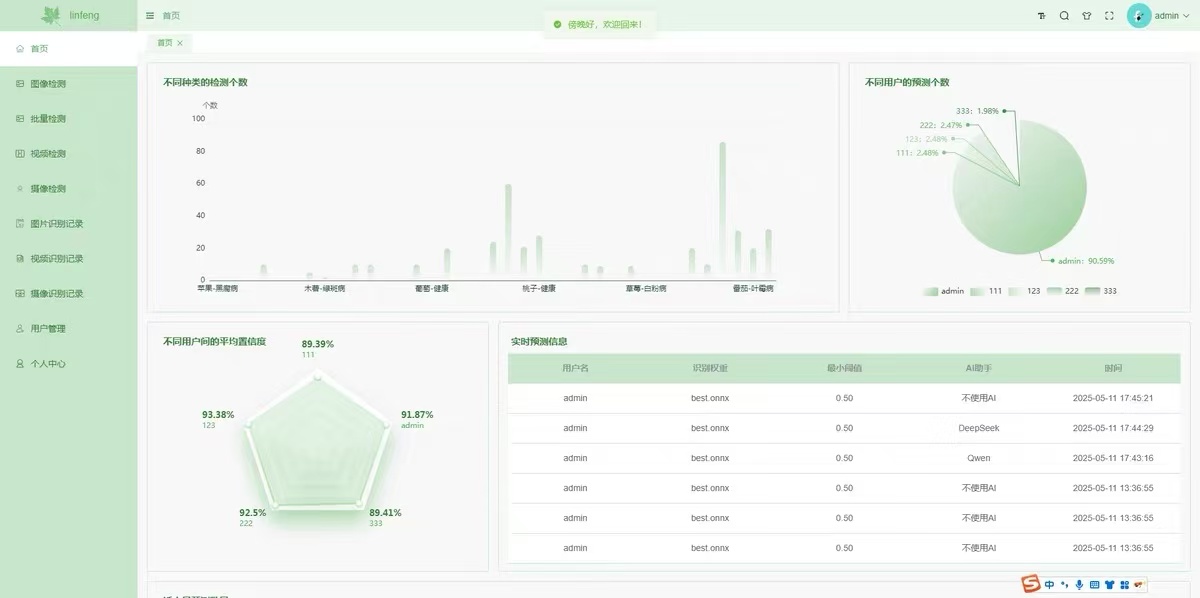Collapse sidebar with hamburger menu icon
The image size is (1200, 598).
point(150,16)
